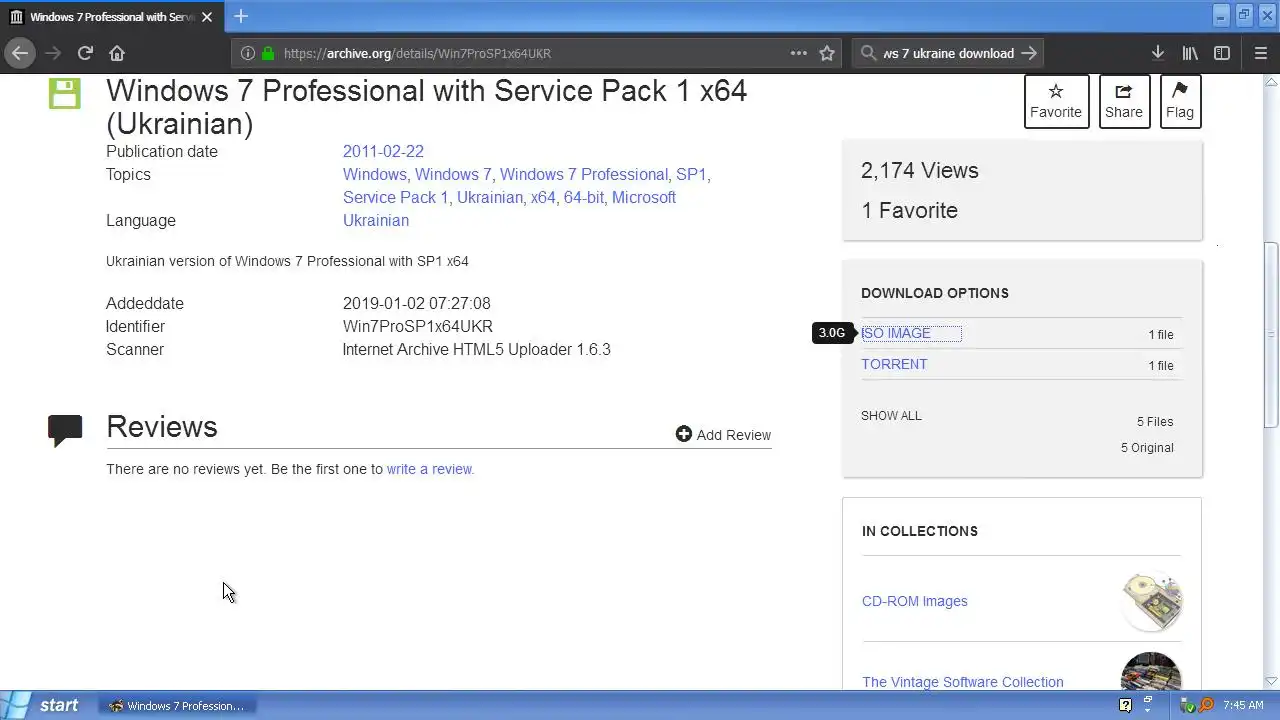Image resolution: width=1280 pixels, height=720 pixels.
Task: Open the 64-bit topic link
Action: 584,197
